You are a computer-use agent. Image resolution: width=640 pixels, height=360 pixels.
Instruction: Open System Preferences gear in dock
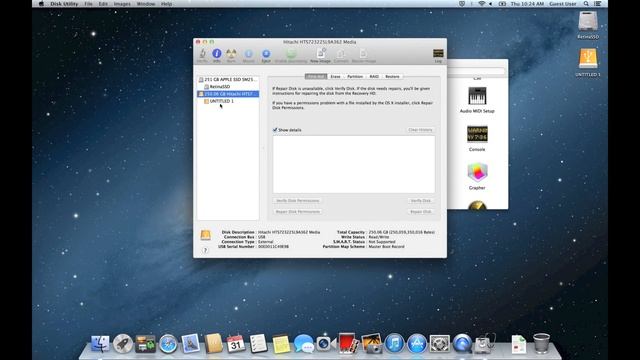pyautogui.click(x=440, y=344)
